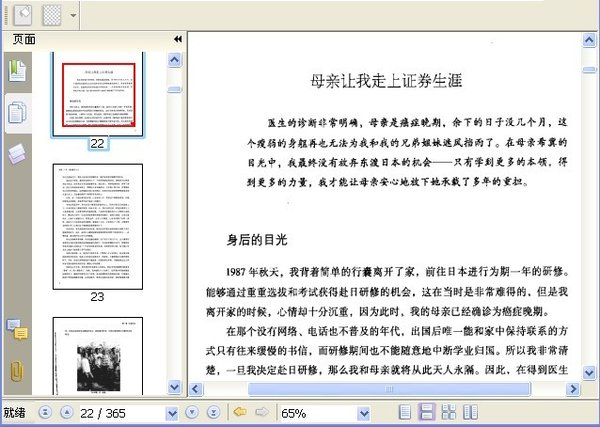The image size is (600, 427).
Task: Open the page number dropdown
Action: point(172,413)
